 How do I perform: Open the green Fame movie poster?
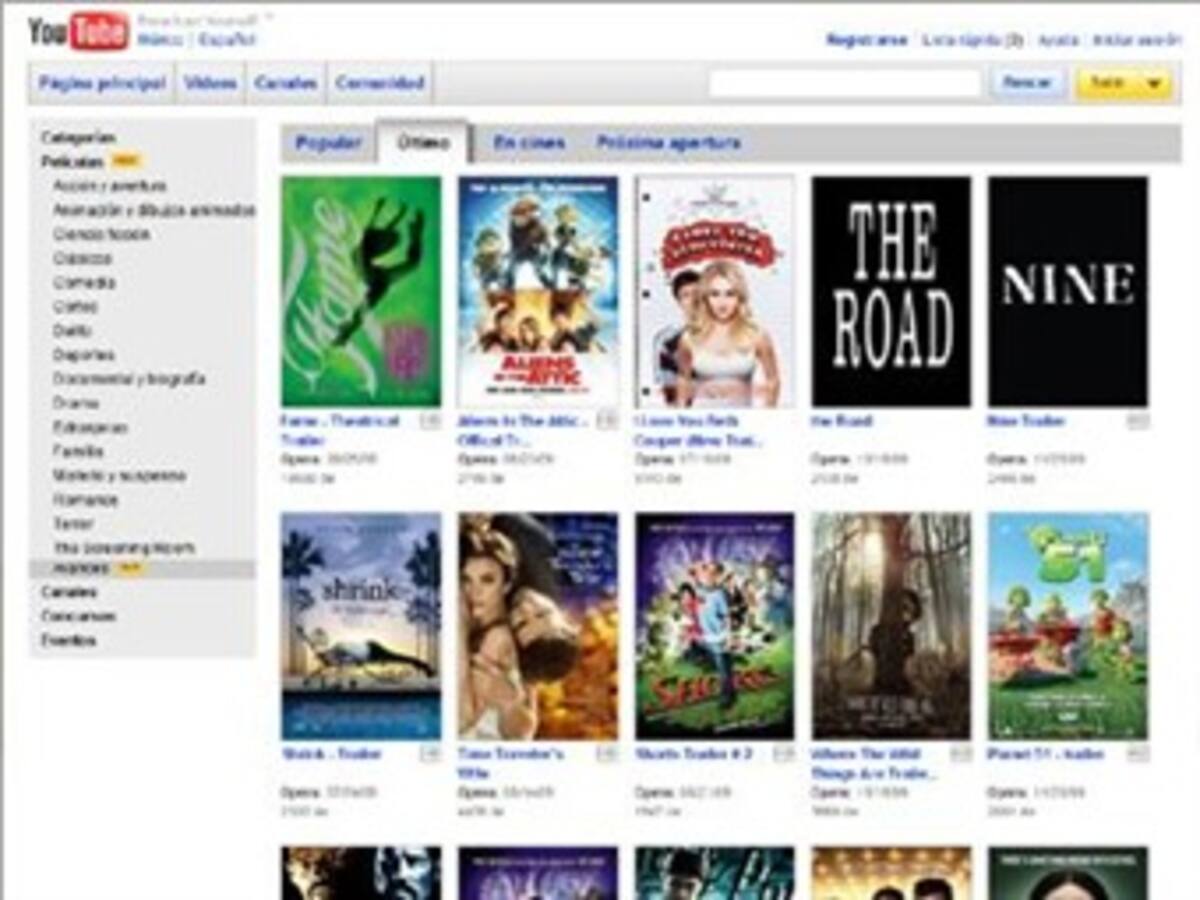(x=361, y=291)
